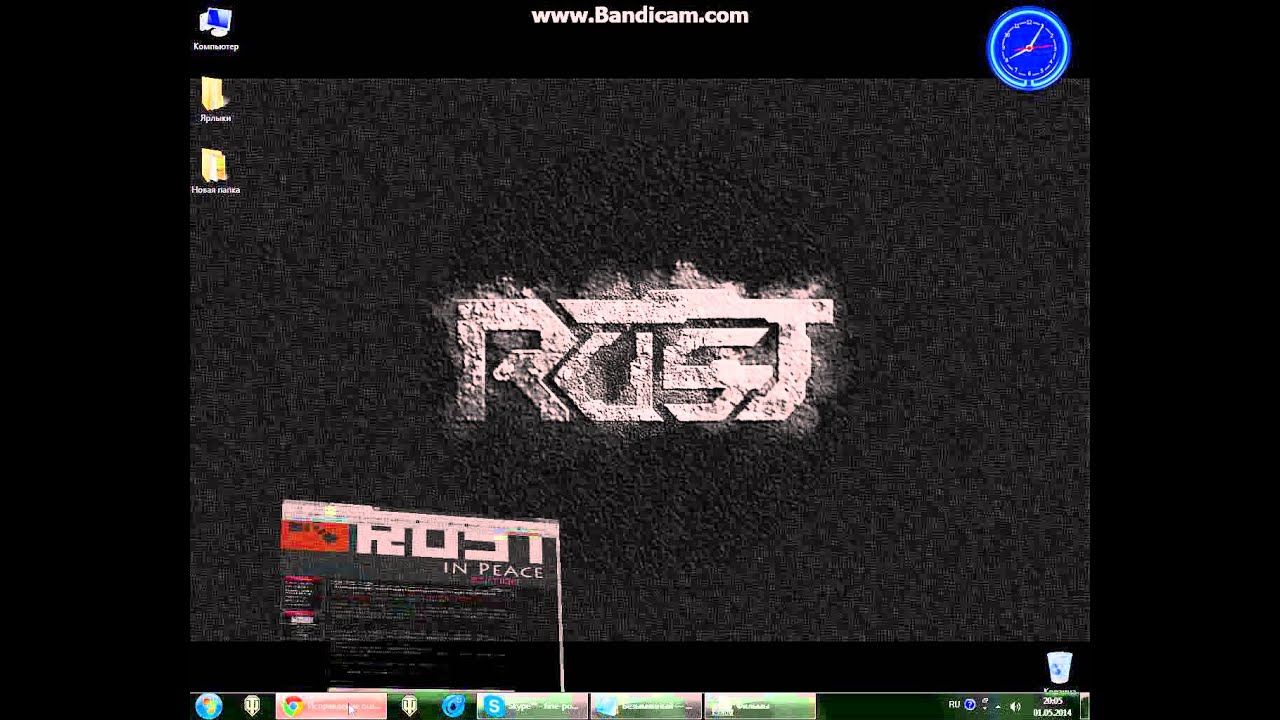
Task: Click the blue help question-mark tray icon
Action: point(970,705)
